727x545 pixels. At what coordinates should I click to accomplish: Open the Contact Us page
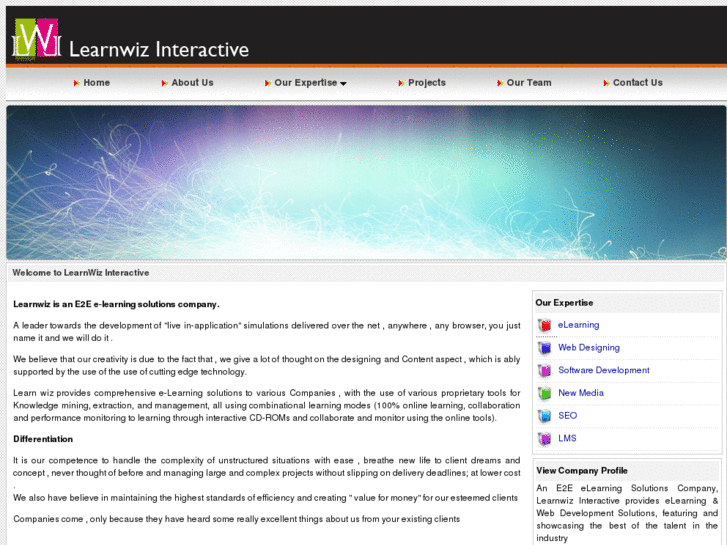pos(638,83)
